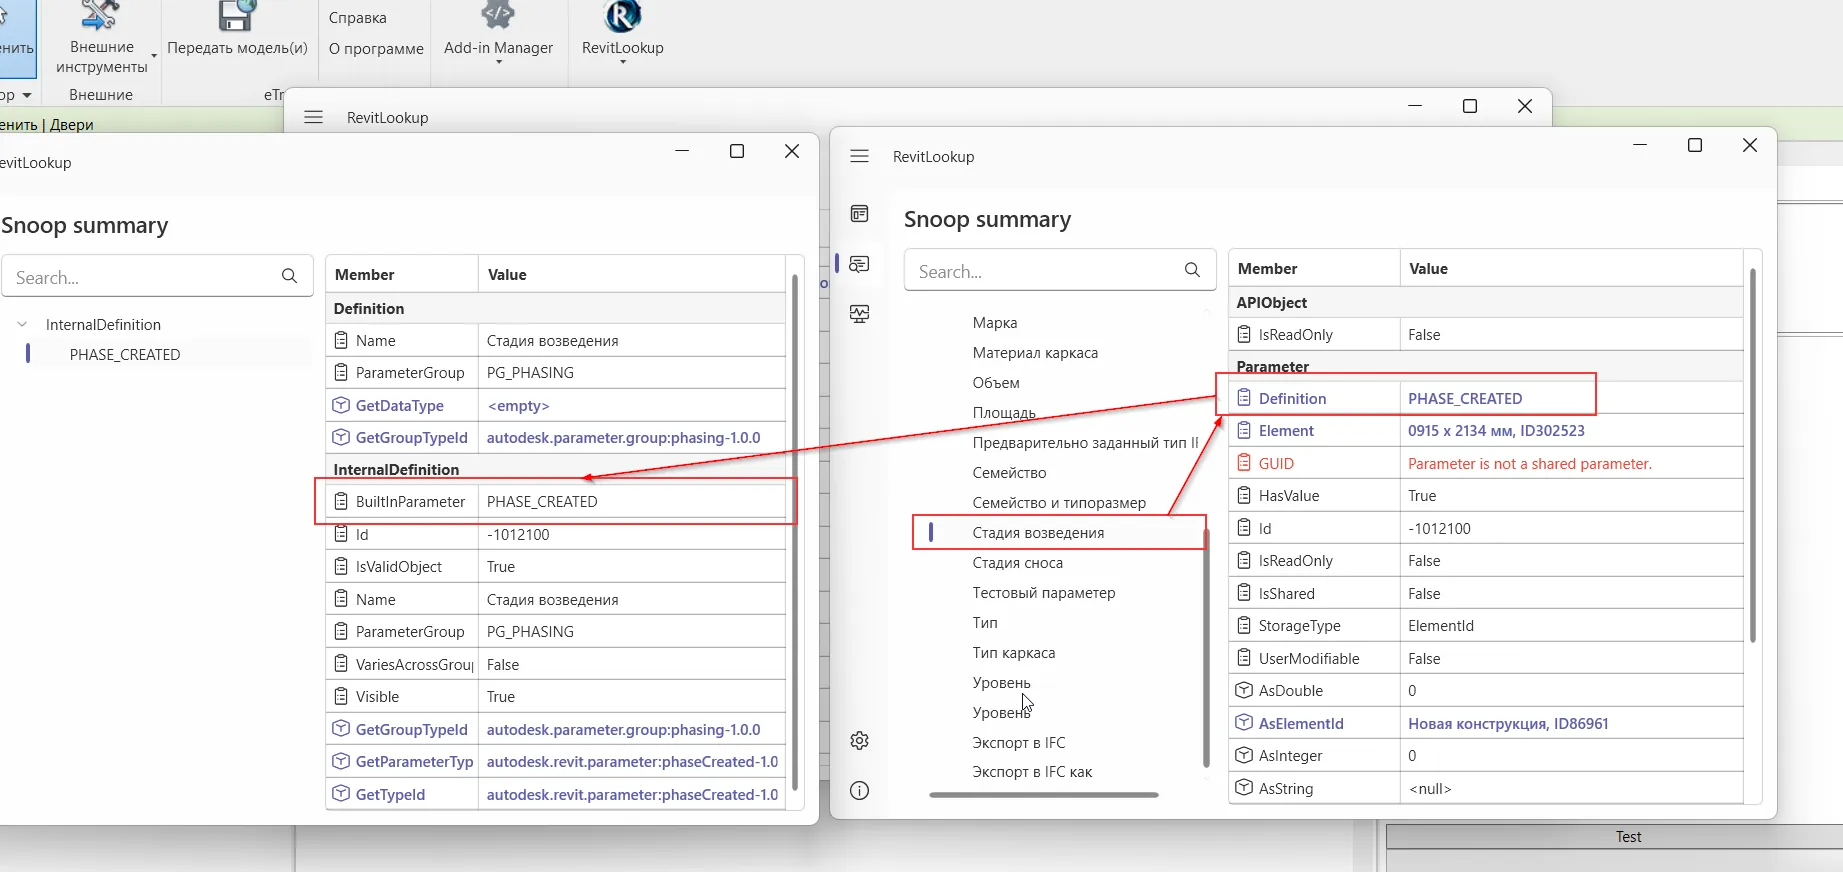Click the ElementId StorageType value
Image resolution: width=1843 pixels, height=872 pixels.
point(1440,626)
